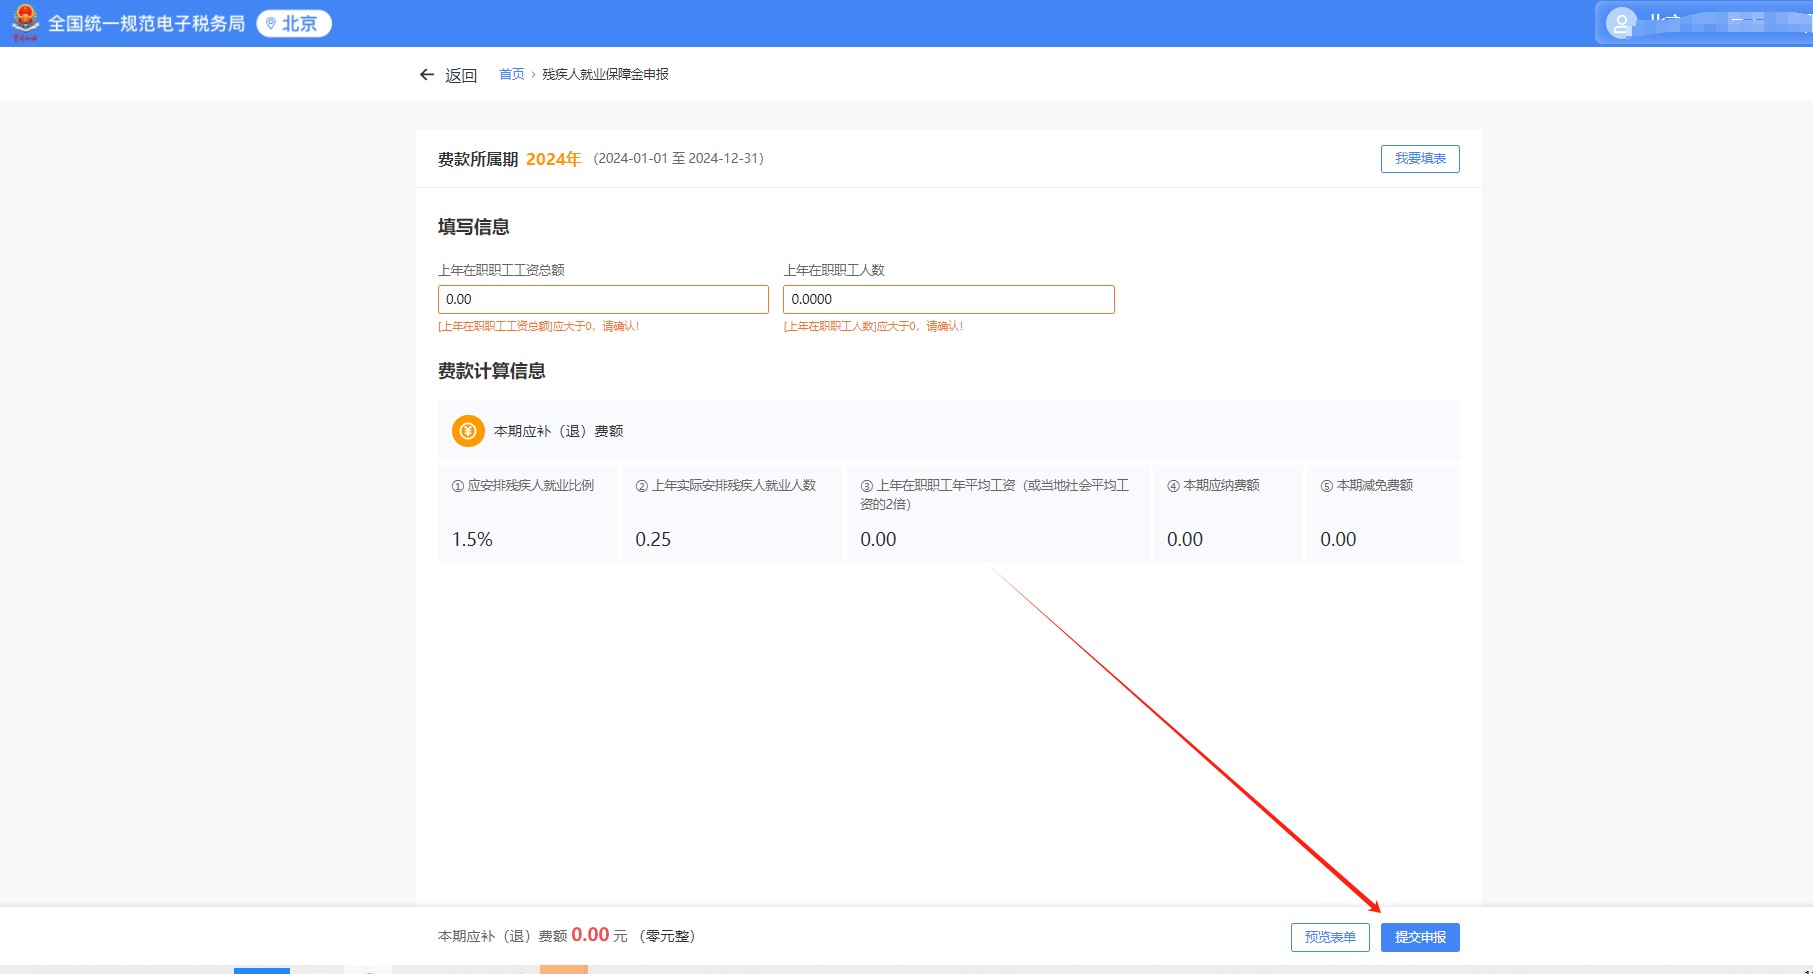Submit with the 提交申报 button
Screen dimensions: 1813x974
pyautogui.click(x=1420, y=937)
